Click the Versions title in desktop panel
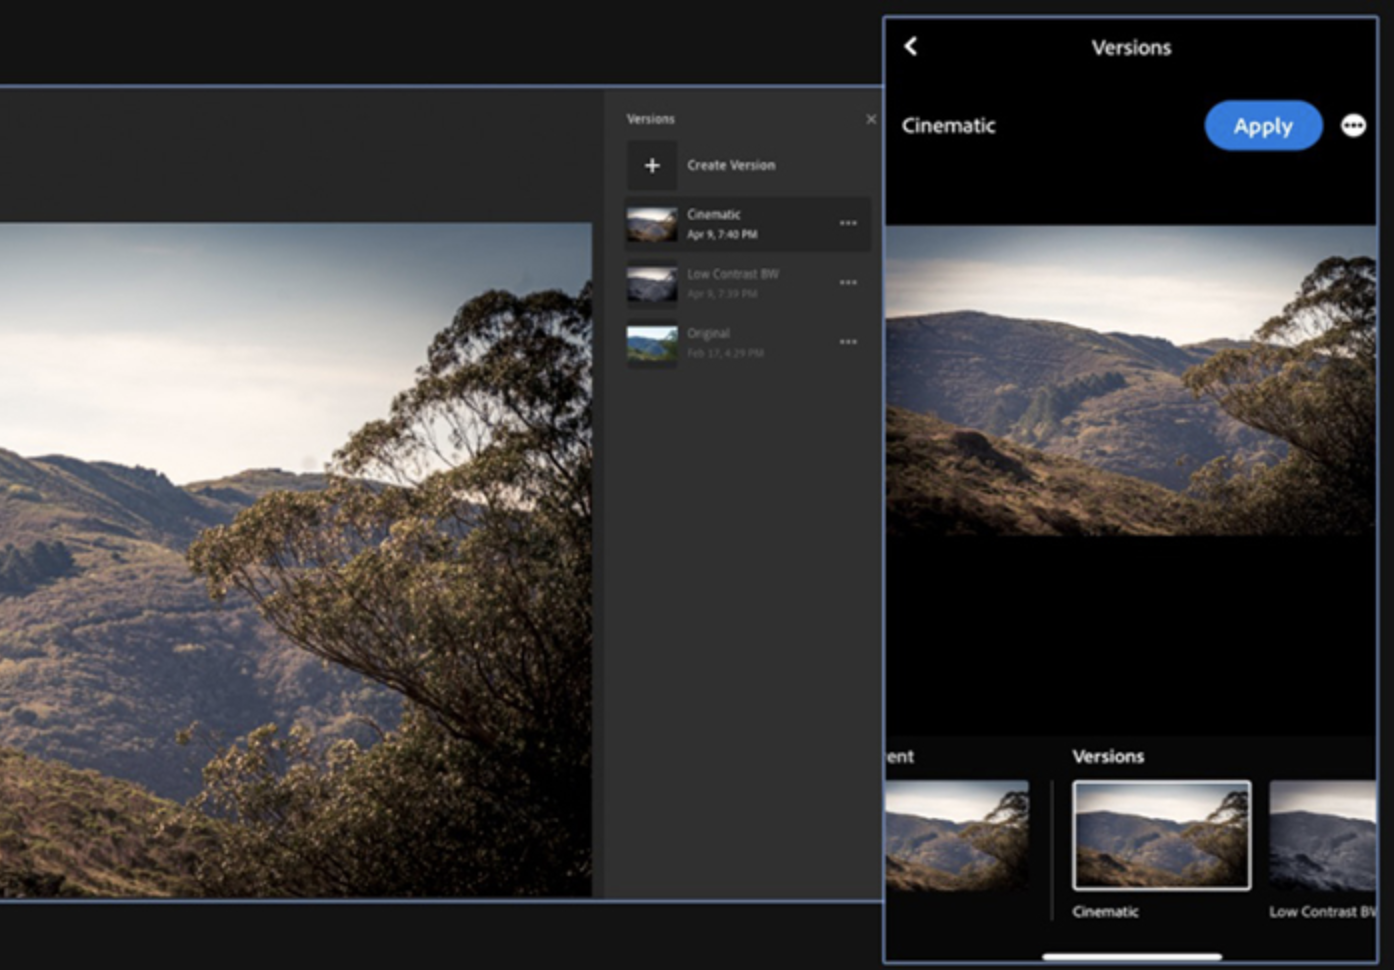This screenshot has width=1394, height=970. [x=651, y=119]
